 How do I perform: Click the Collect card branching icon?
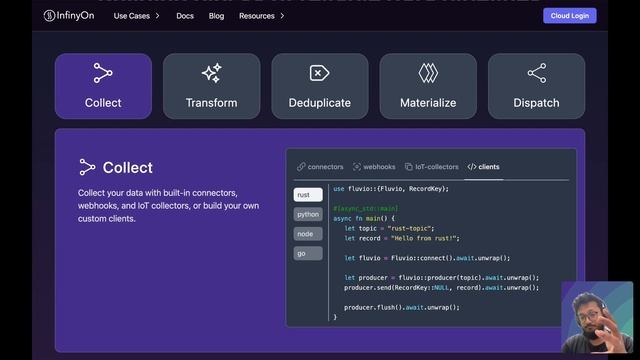[103, 73]
